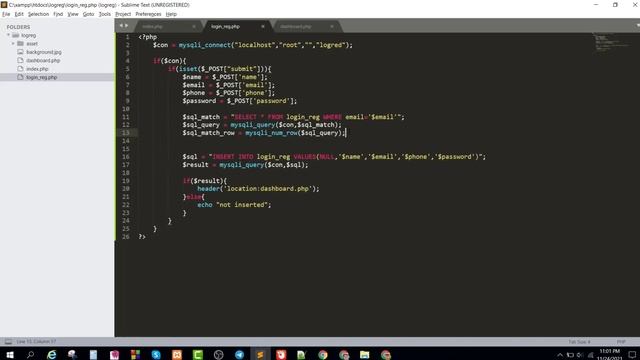
Task: Open the Windows Start menu
Action: pyautogui.click(x=9, y=355)
